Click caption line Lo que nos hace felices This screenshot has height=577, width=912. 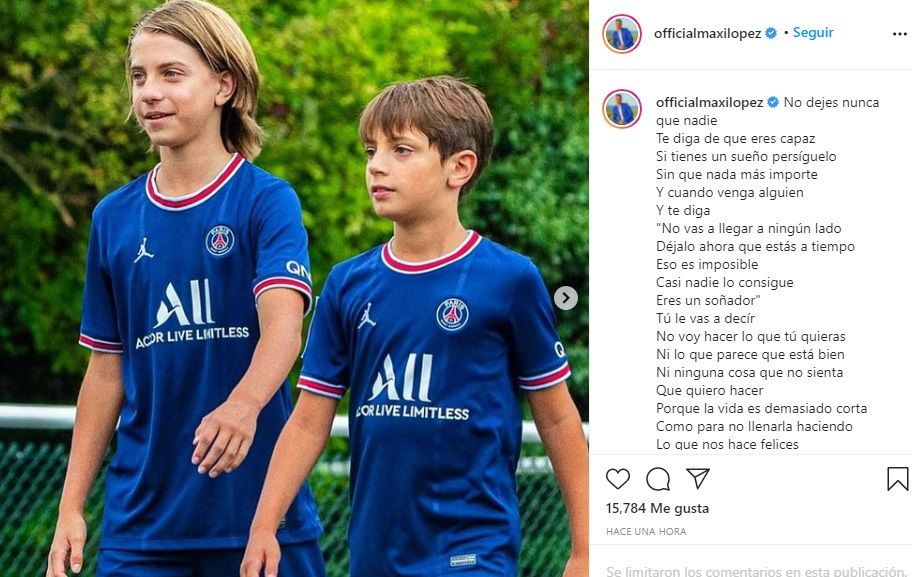coord(727,444)
